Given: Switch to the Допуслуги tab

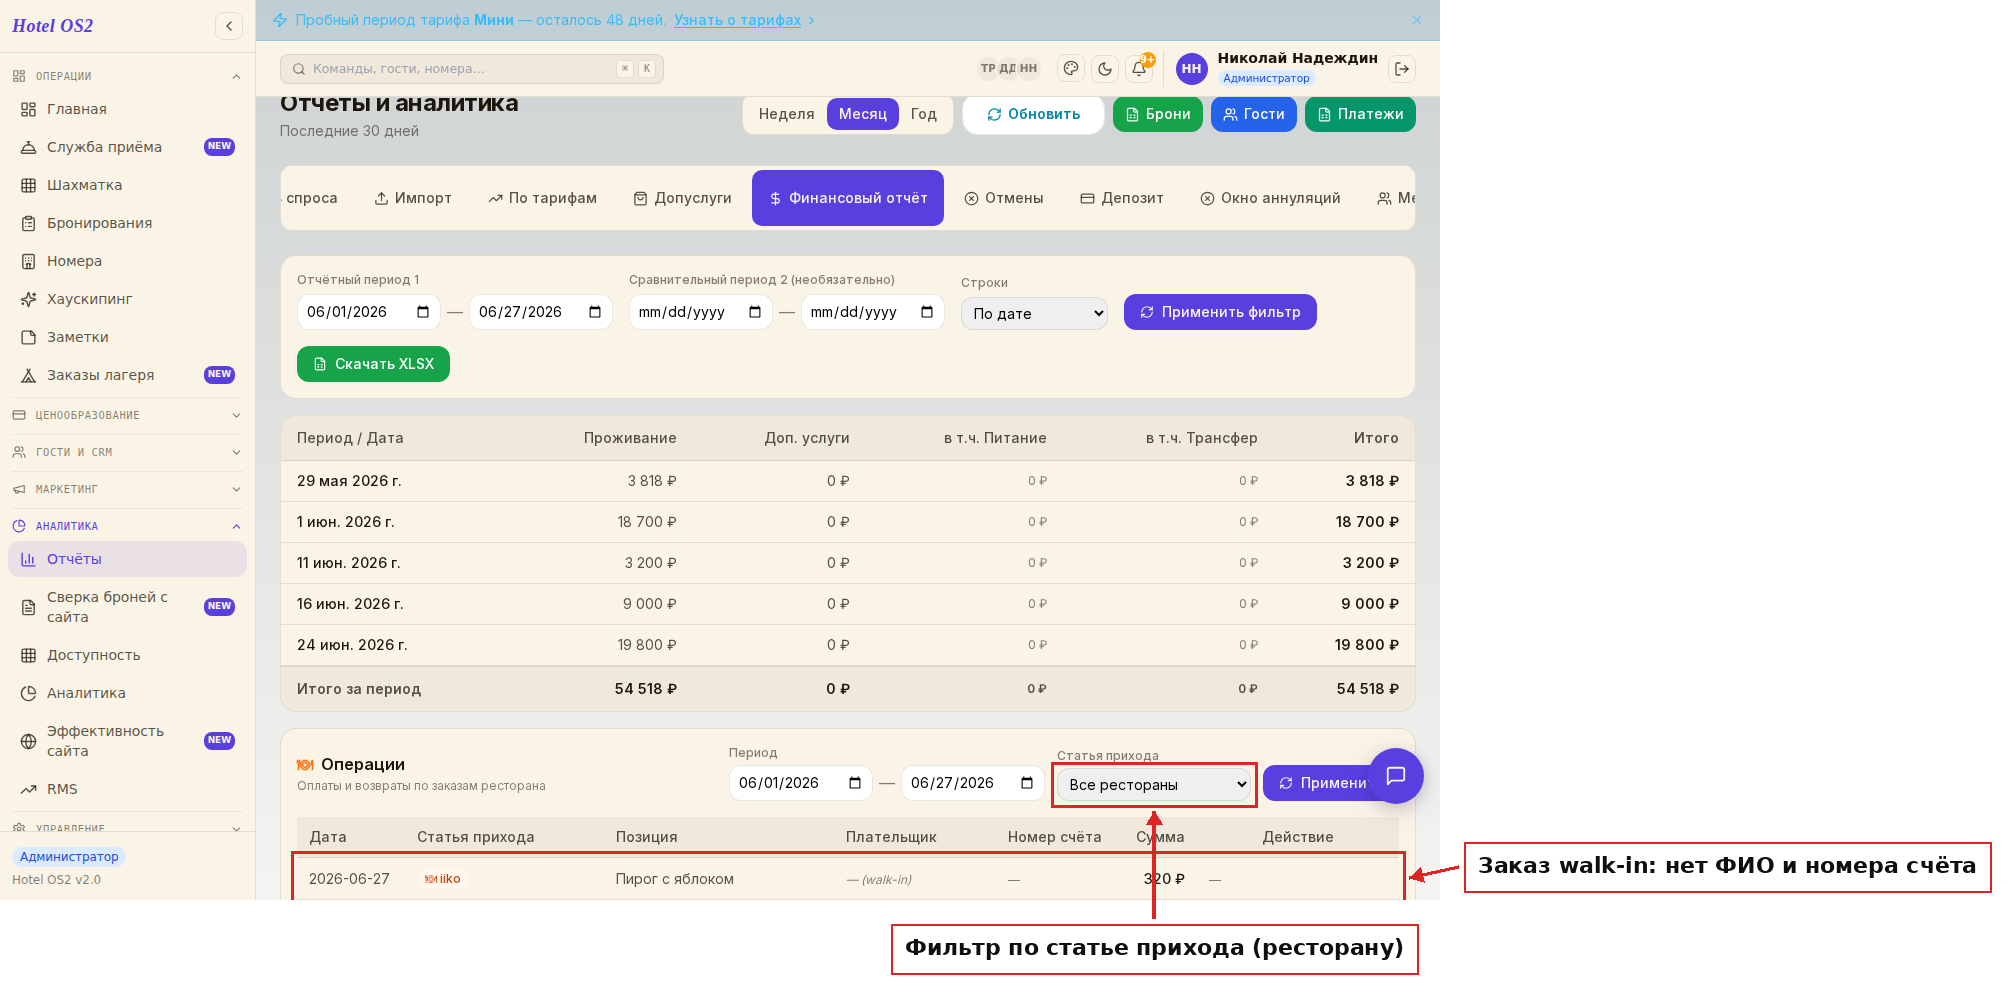Looking at the screenshot, I should pyautogui.click(x=682, y=198).
